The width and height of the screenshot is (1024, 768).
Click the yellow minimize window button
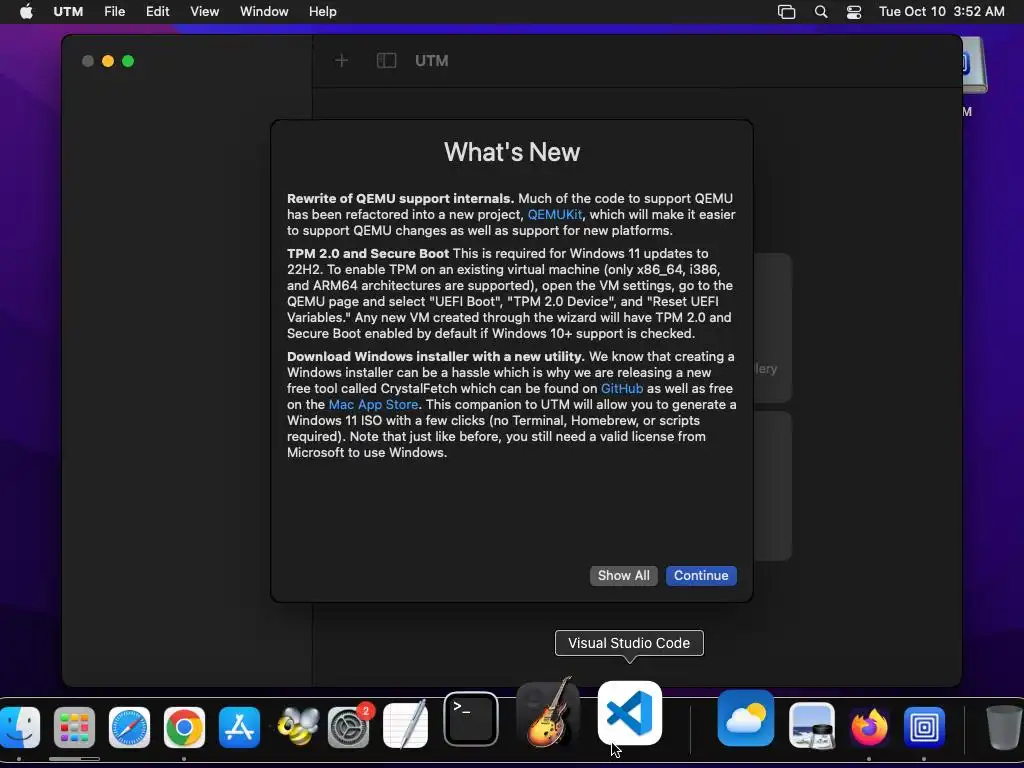pyautogui.click(x=108, y=61)
